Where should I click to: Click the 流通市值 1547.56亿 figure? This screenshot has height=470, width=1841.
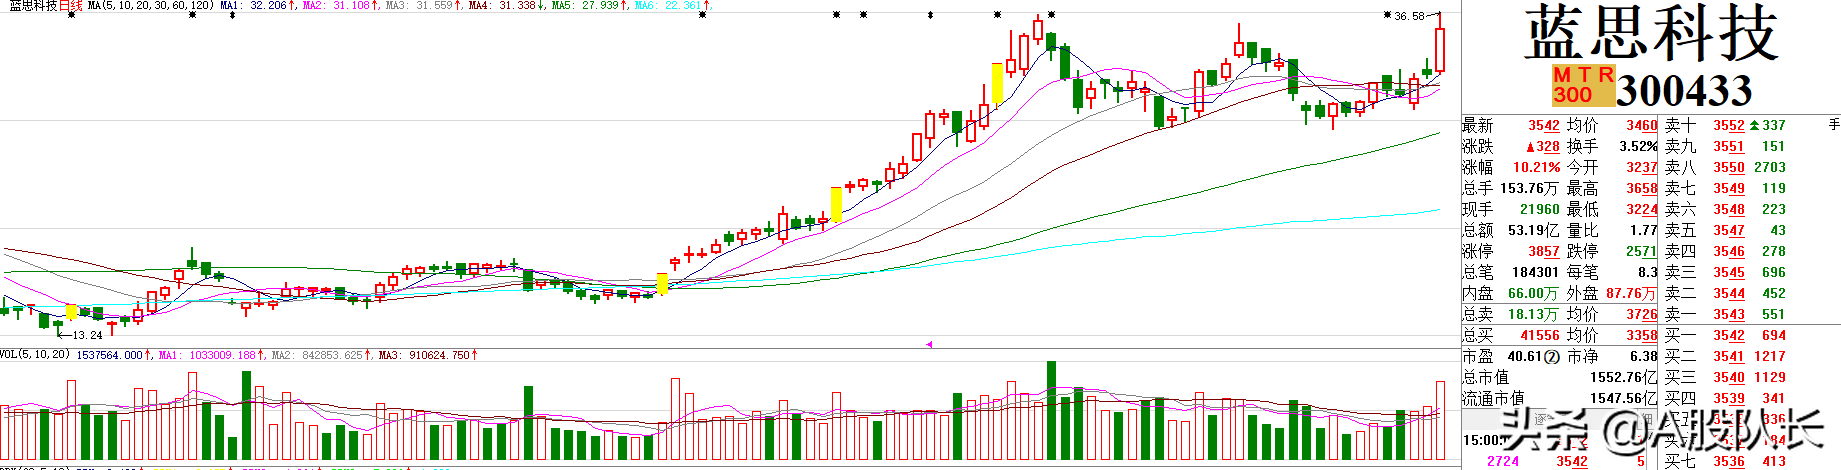1622,398
